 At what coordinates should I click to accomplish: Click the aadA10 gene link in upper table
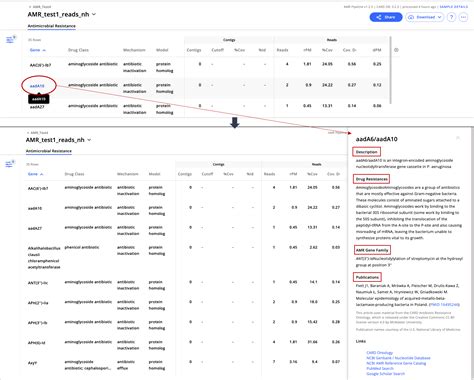click(37, 86)
